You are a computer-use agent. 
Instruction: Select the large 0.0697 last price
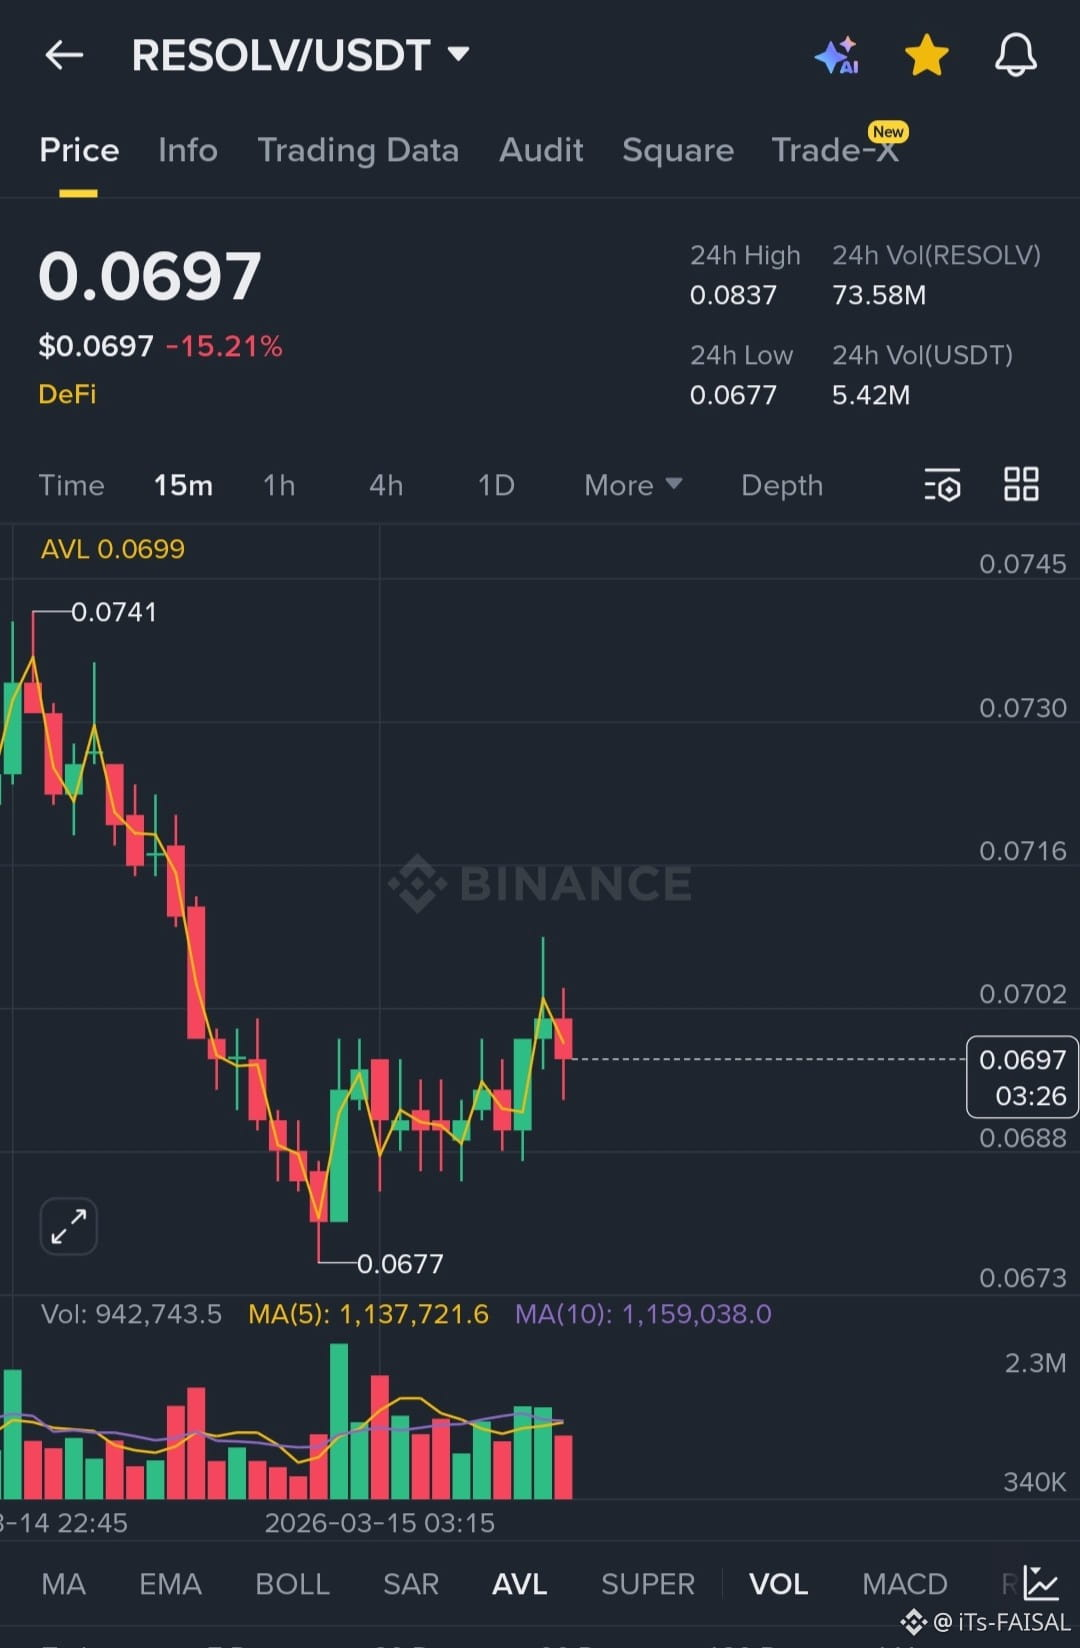pyautogui.click(x=150, y=276)
